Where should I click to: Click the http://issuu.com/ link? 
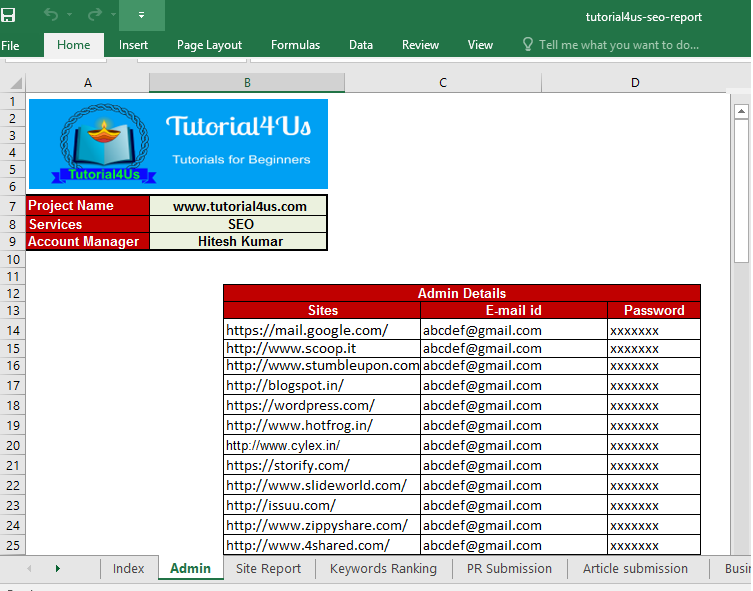(281, 506)
